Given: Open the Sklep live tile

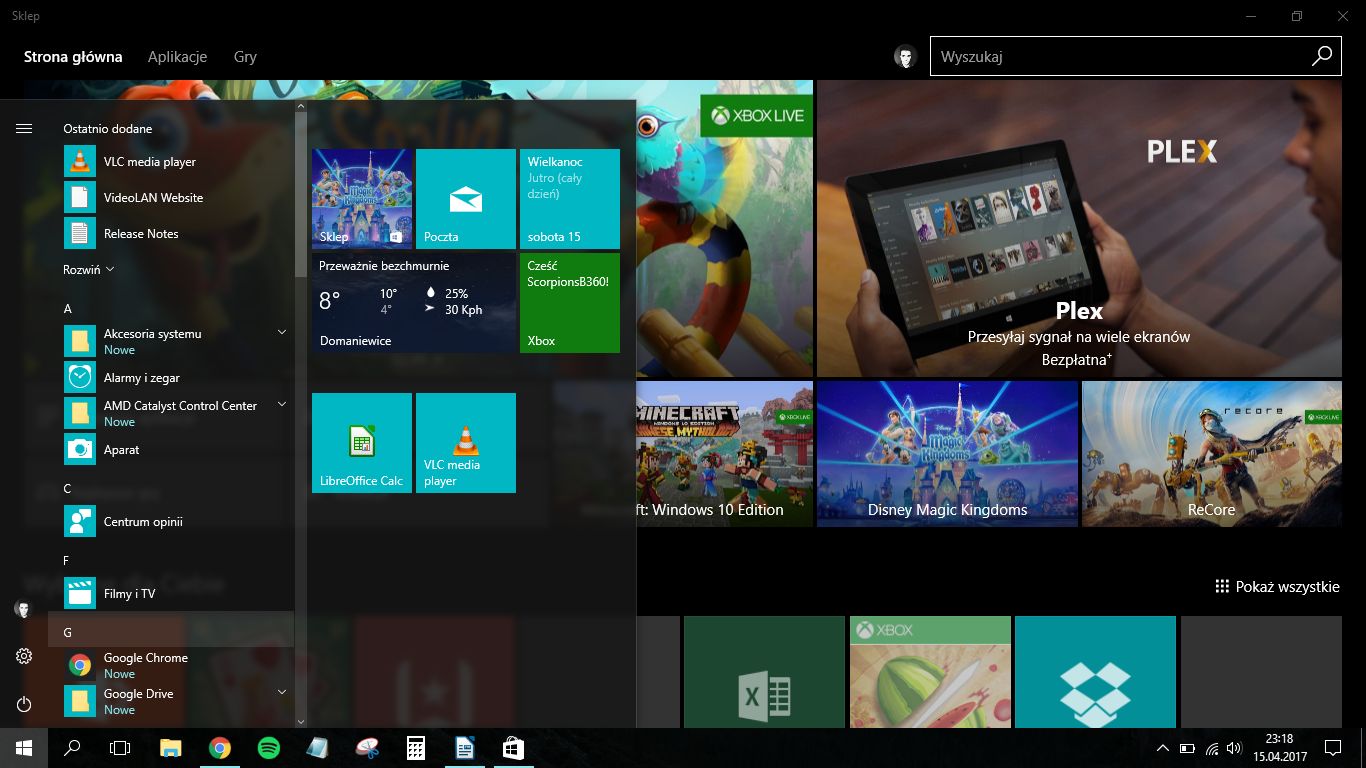Looking at the screenshot, I should click(362, 199).
